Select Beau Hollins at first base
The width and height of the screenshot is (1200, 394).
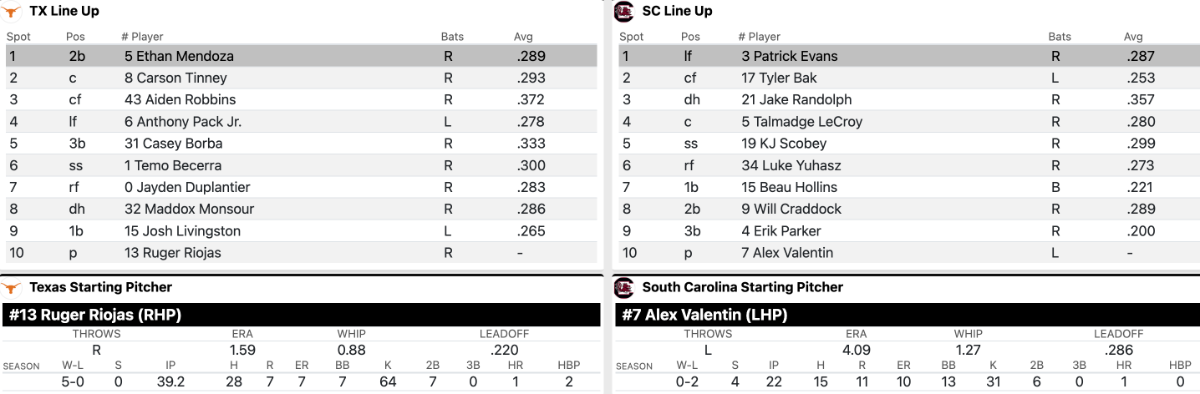tap(910, 187)
